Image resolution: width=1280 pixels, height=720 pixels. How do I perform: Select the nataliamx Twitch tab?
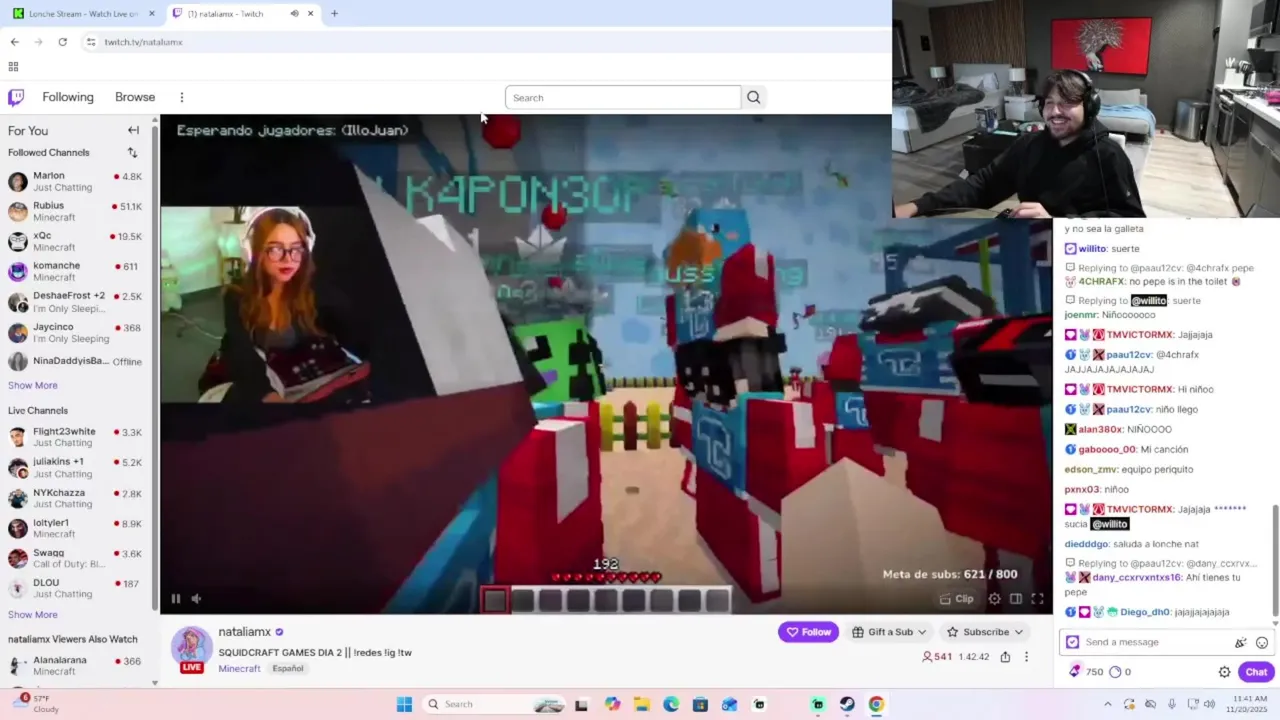tap(243, 13)
